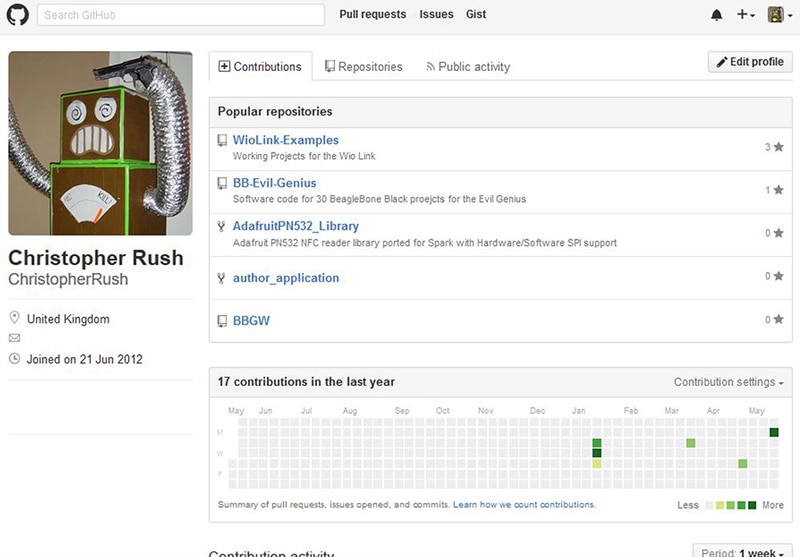Screen dimensions: 800x557
Task: Switch to the Public activity tab
Action: coord(467,67)
